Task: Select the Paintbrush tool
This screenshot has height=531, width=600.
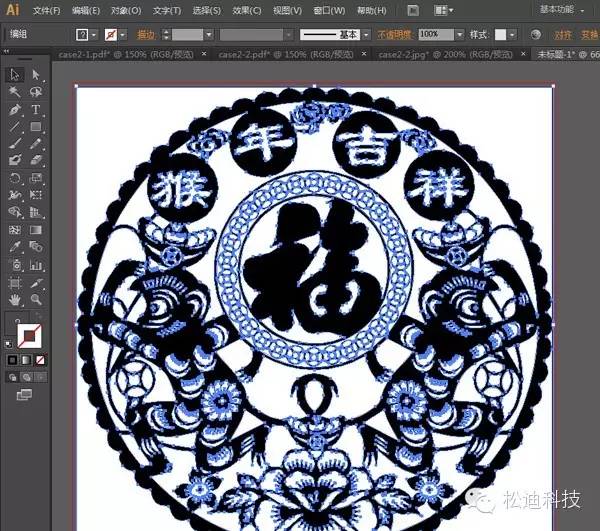Action: tap(15, 144)
